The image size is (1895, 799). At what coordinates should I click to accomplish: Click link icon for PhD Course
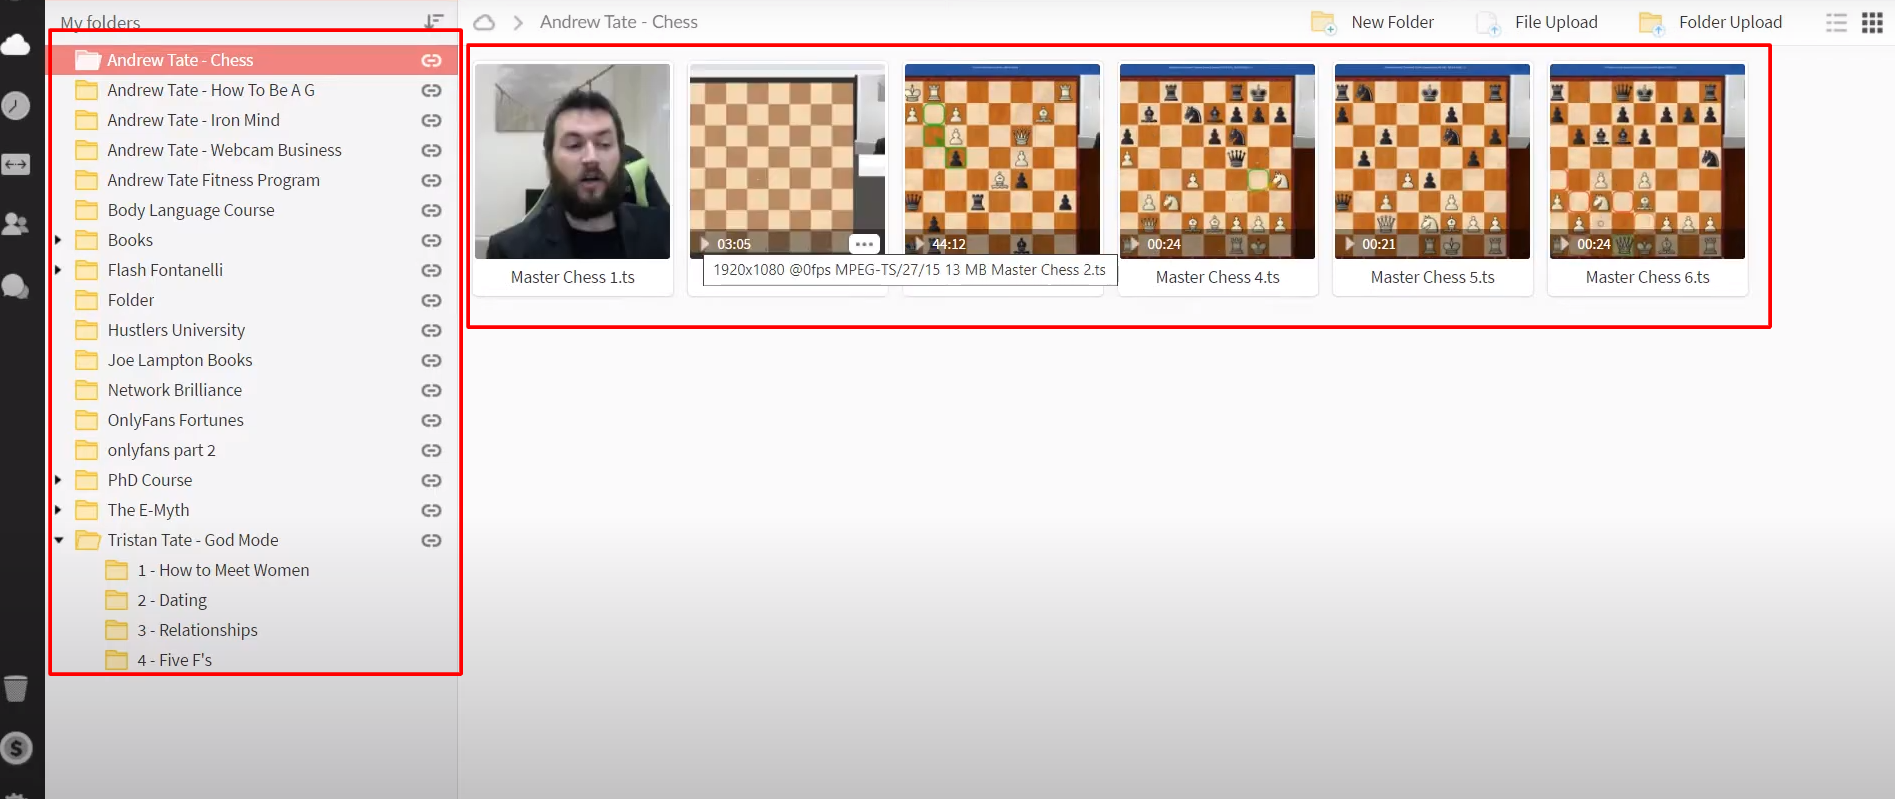coord(431,480)
